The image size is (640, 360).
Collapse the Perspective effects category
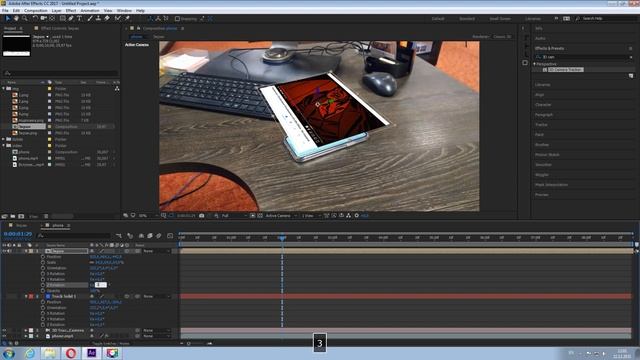[534, 64]
